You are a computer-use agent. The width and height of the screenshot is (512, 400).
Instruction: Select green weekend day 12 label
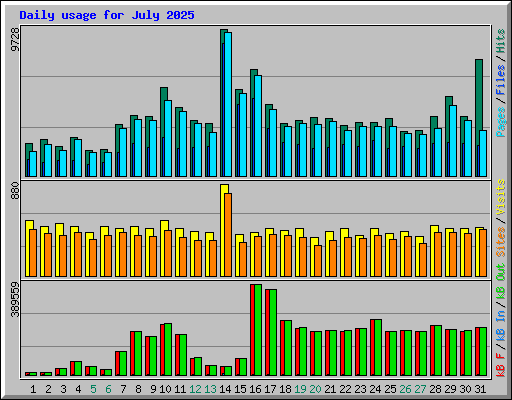tap(195, 389)
